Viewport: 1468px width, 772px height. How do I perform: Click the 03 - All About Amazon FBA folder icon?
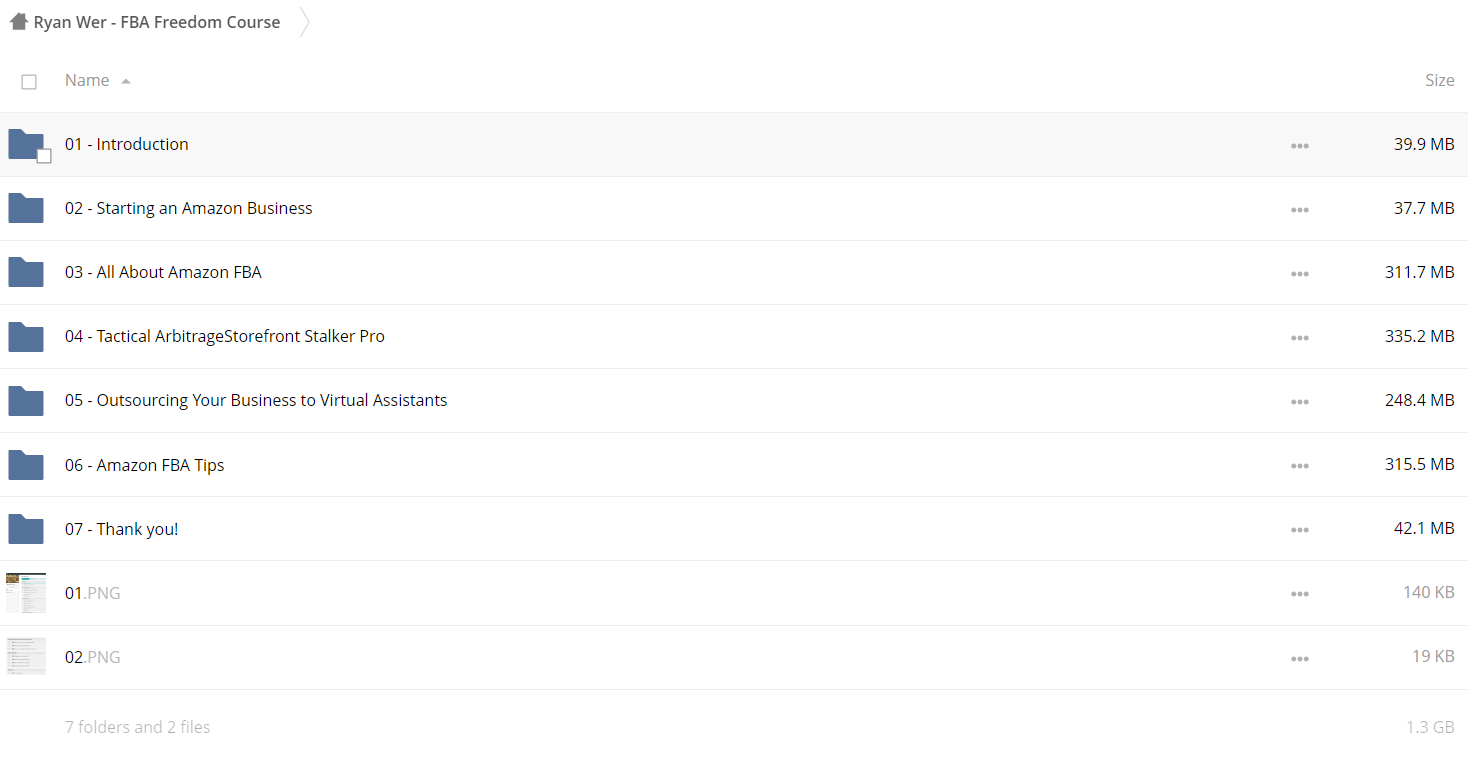[26, 272]
